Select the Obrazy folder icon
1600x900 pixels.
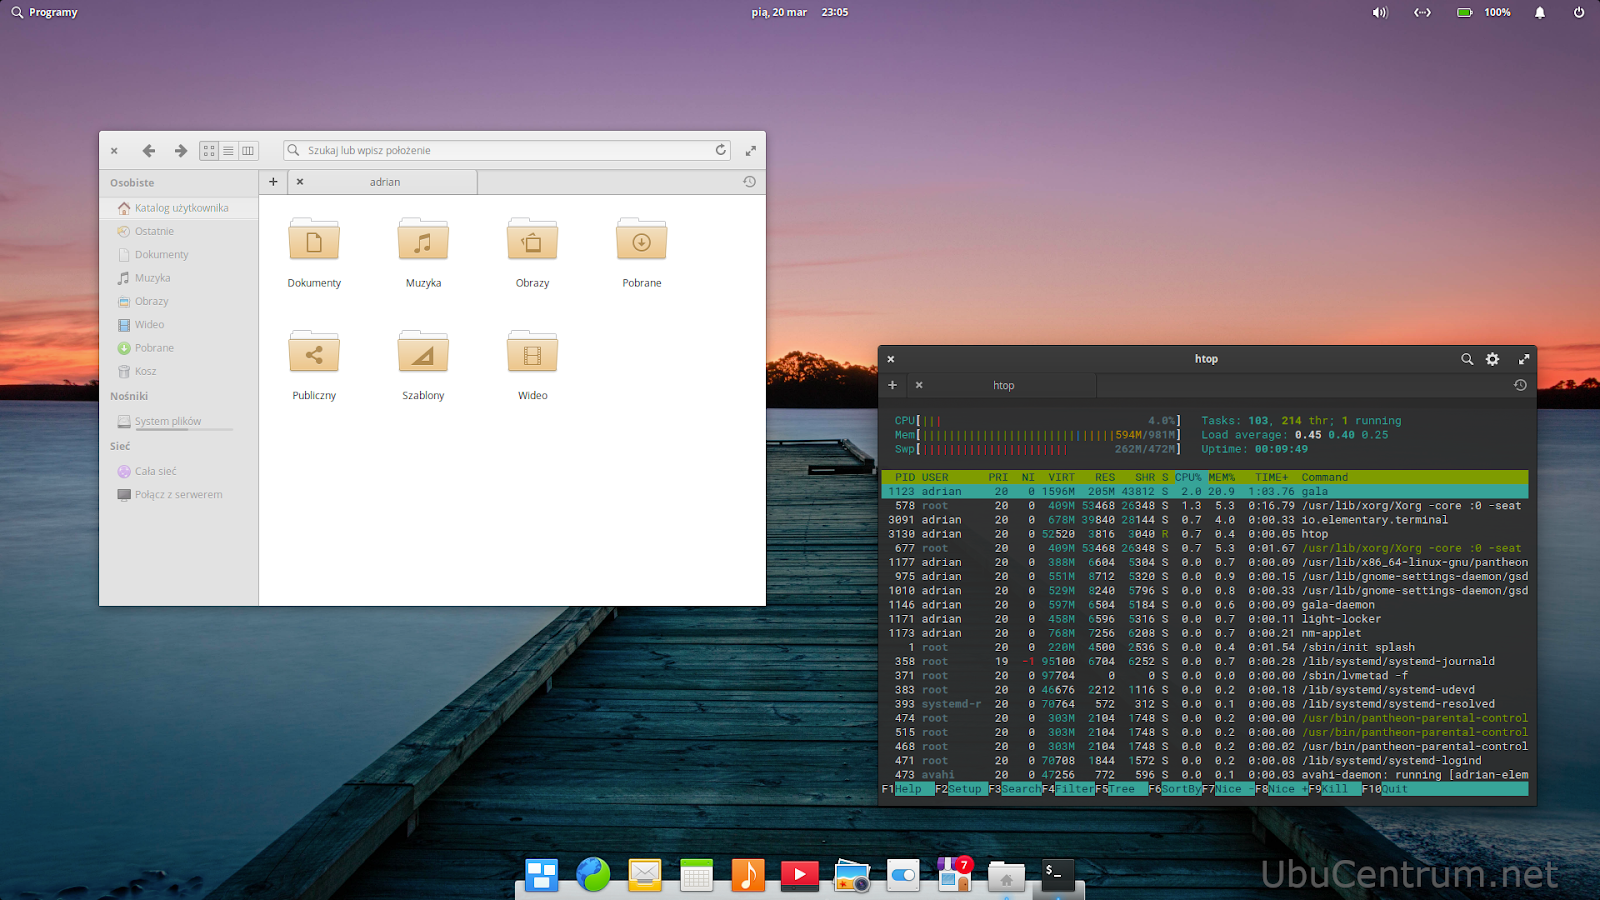[532, 240]
